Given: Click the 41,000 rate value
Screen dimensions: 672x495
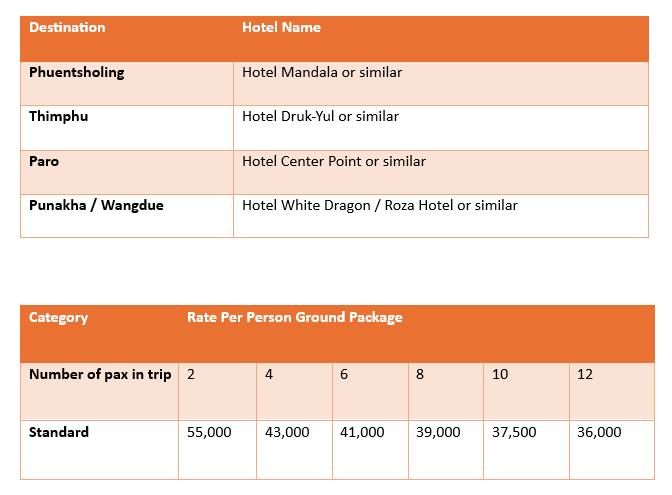Looking at the screenshot, I should pyautogui.click(x=362, y=433).
